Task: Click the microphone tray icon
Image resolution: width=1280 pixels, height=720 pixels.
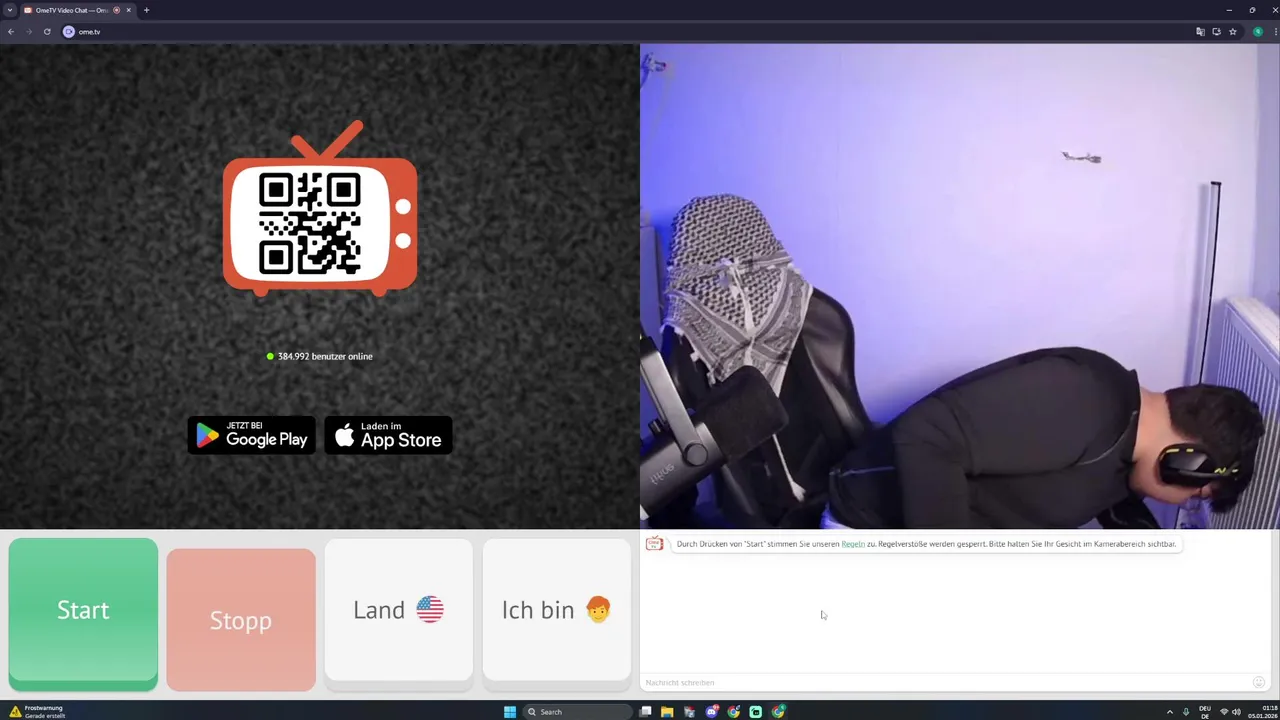Action: [1186, 712]
